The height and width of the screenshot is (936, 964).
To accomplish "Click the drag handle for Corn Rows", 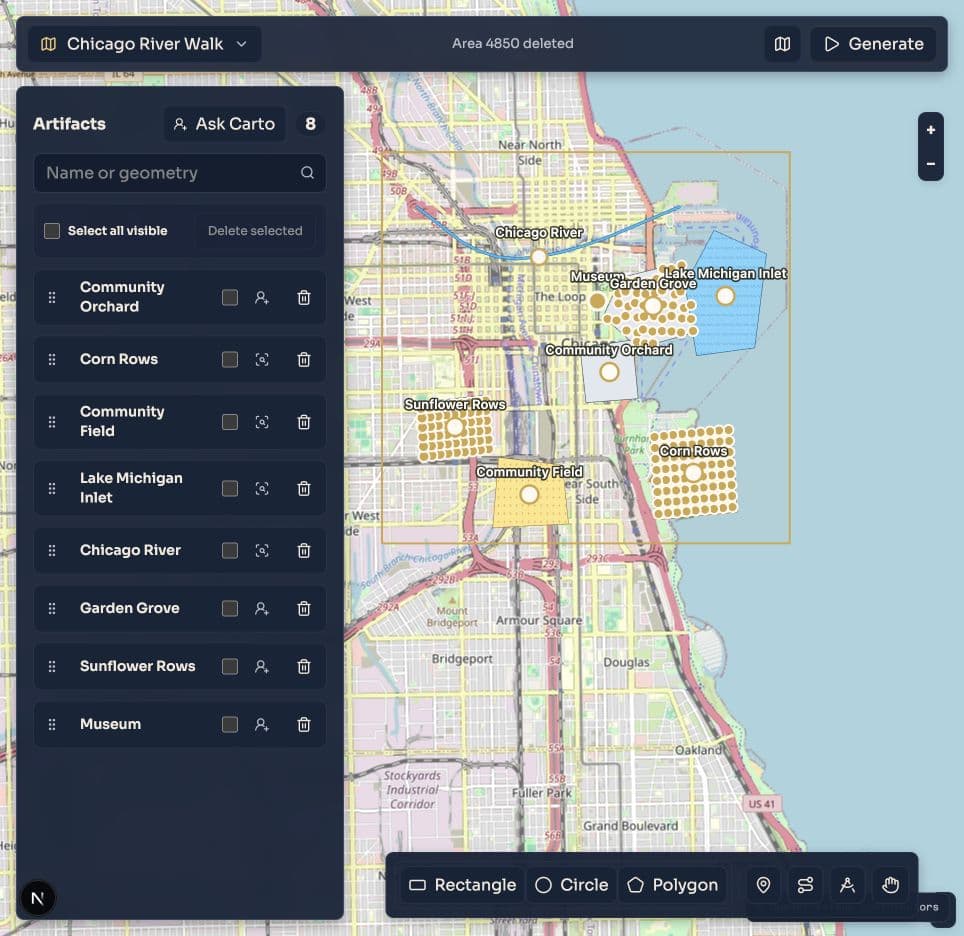I will tap(52, 359).
